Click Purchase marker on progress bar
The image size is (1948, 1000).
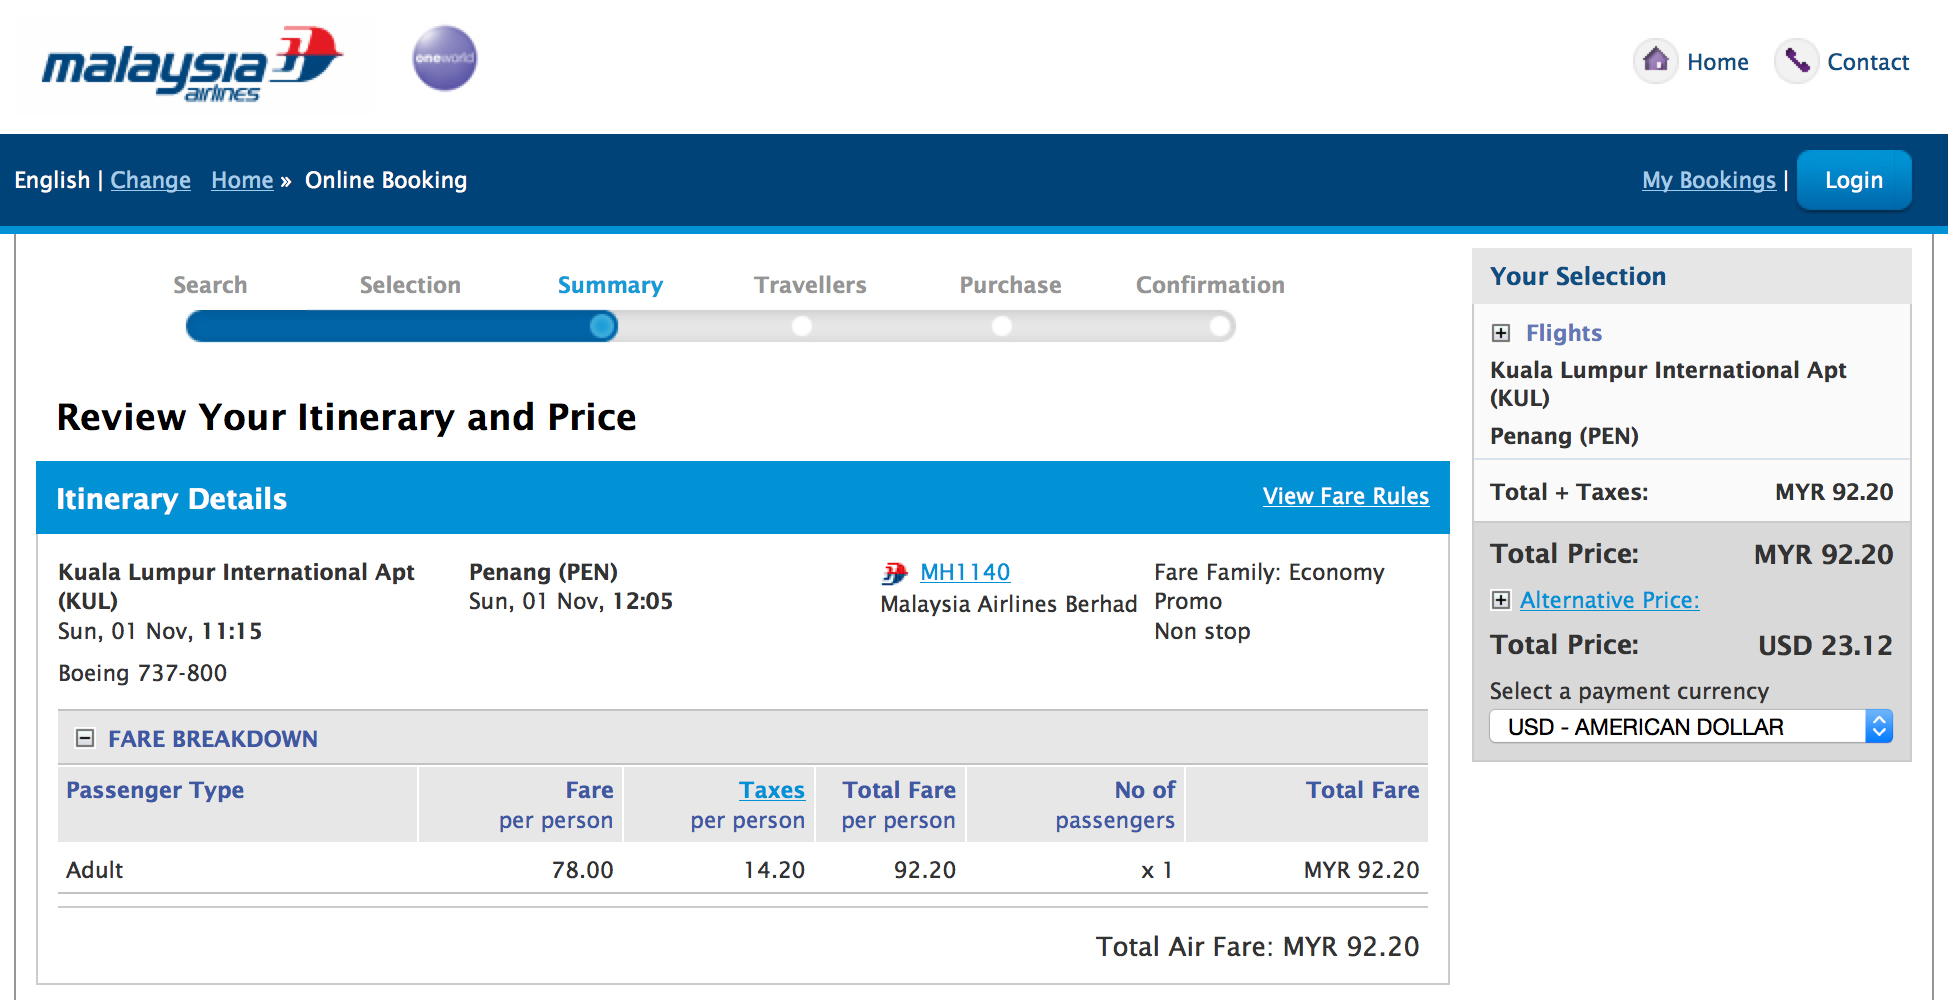point(1002,326)
